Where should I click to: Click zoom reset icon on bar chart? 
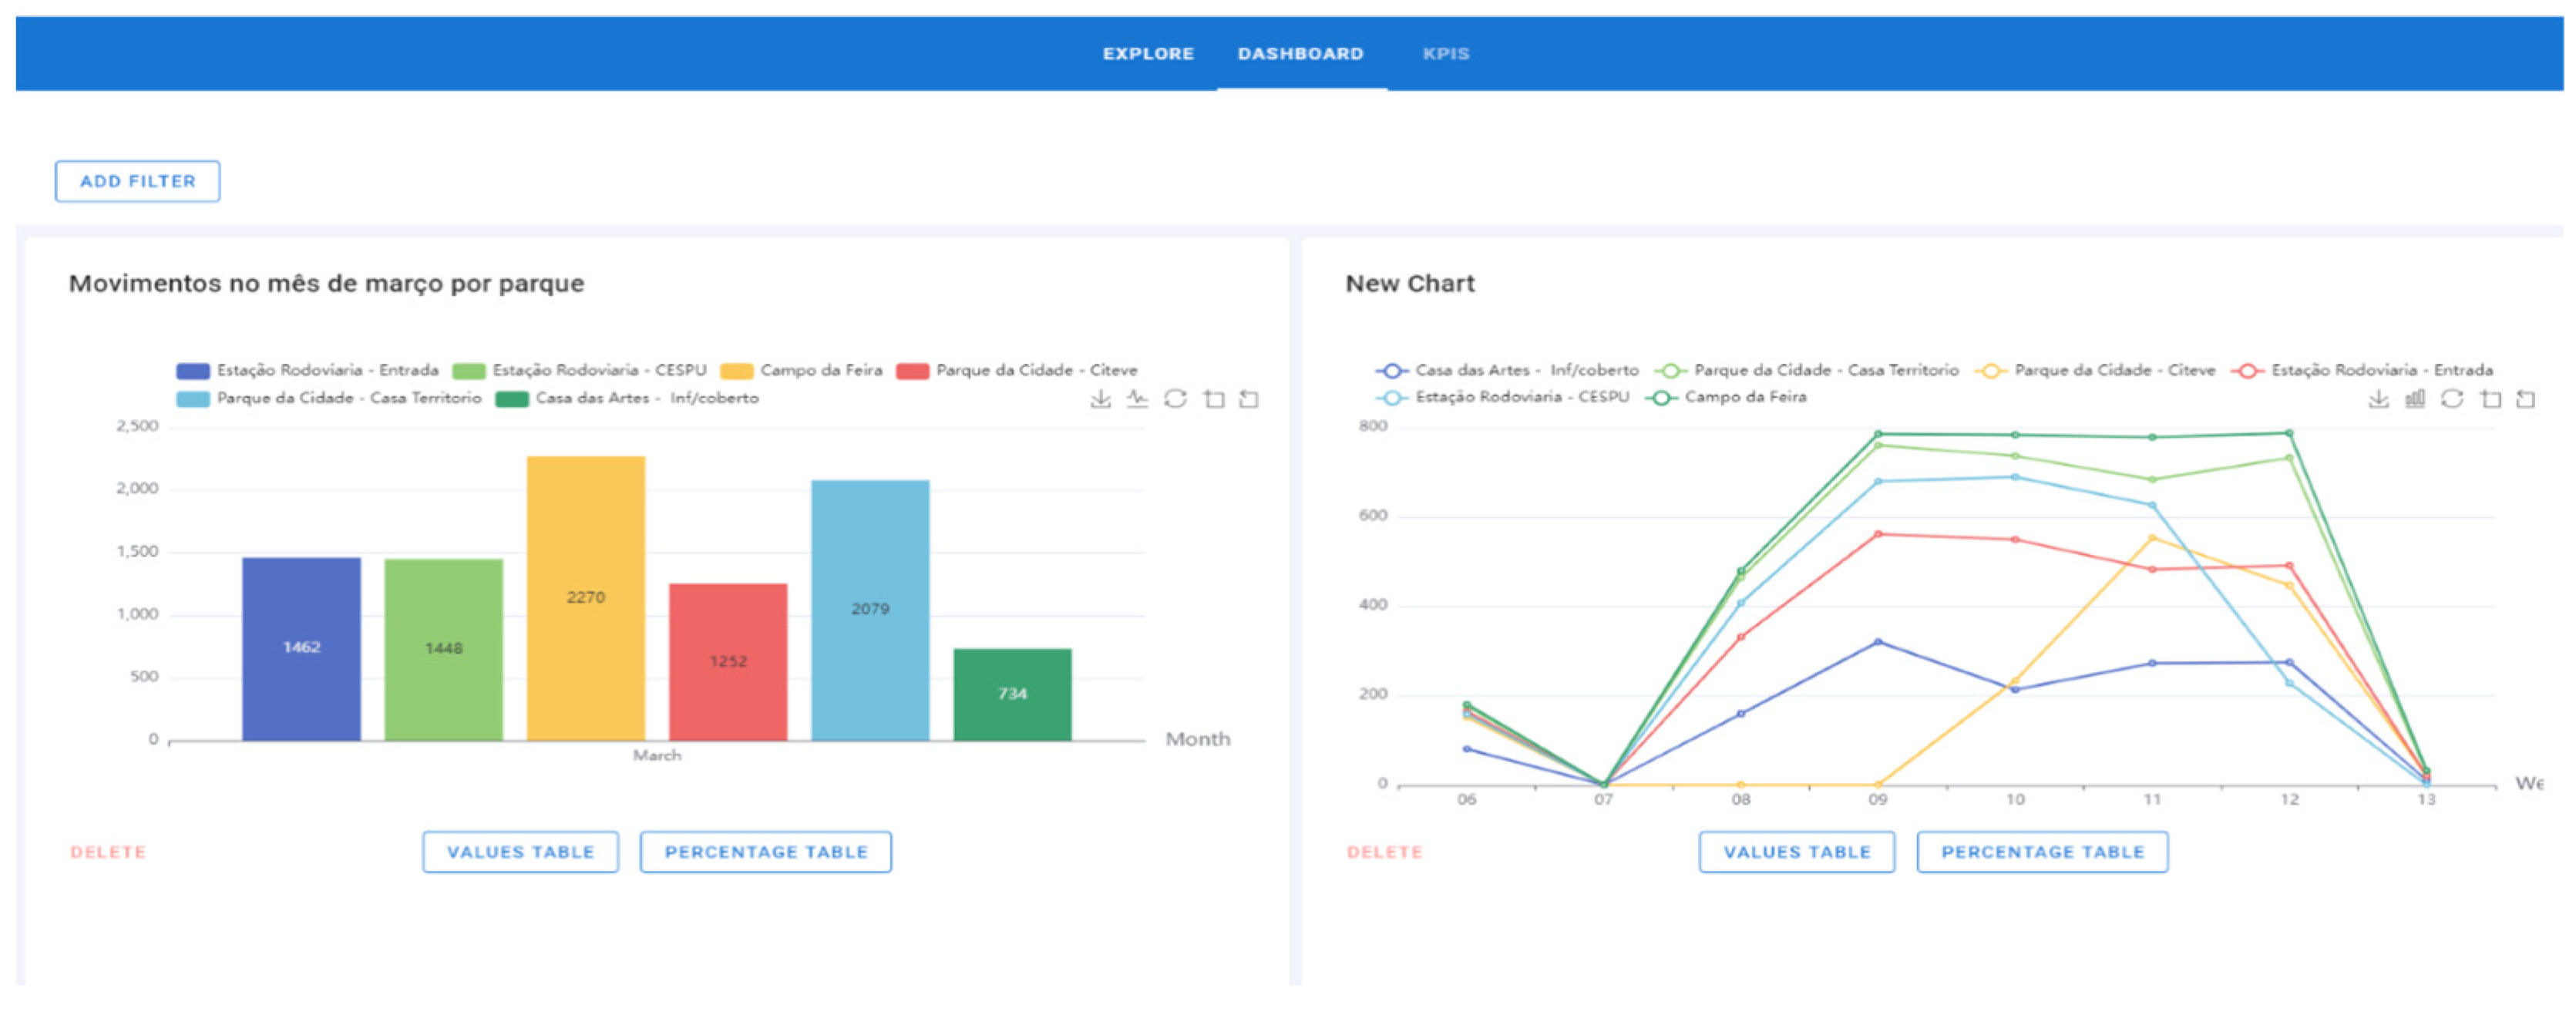pyautogui.click(x=1249, y=399)
